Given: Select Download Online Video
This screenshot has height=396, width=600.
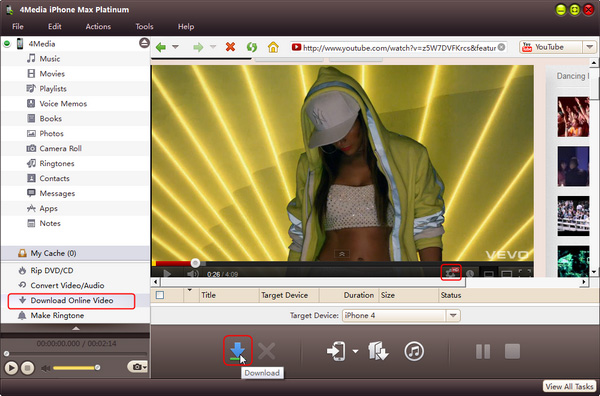Looking at the screenshot, I should pos(71,300).
